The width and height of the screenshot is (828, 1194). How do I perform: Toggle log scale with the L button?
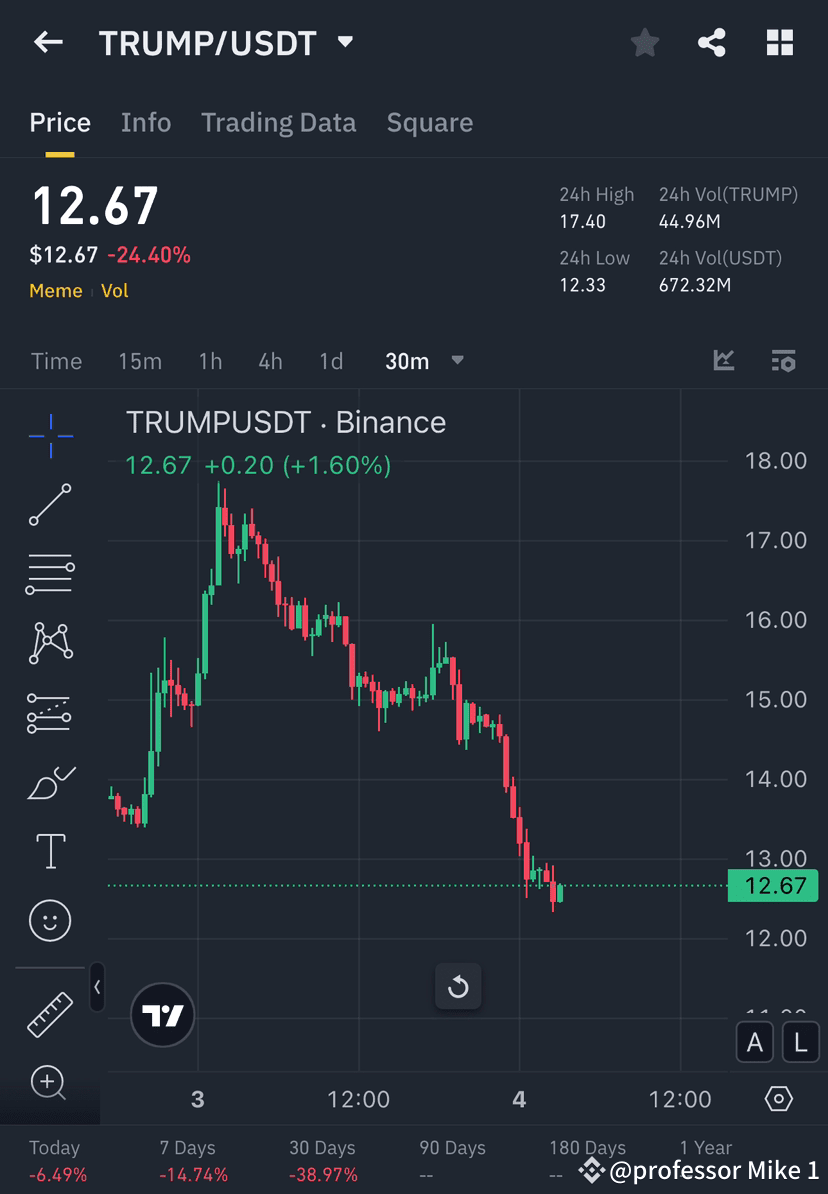pos(800,1042)
